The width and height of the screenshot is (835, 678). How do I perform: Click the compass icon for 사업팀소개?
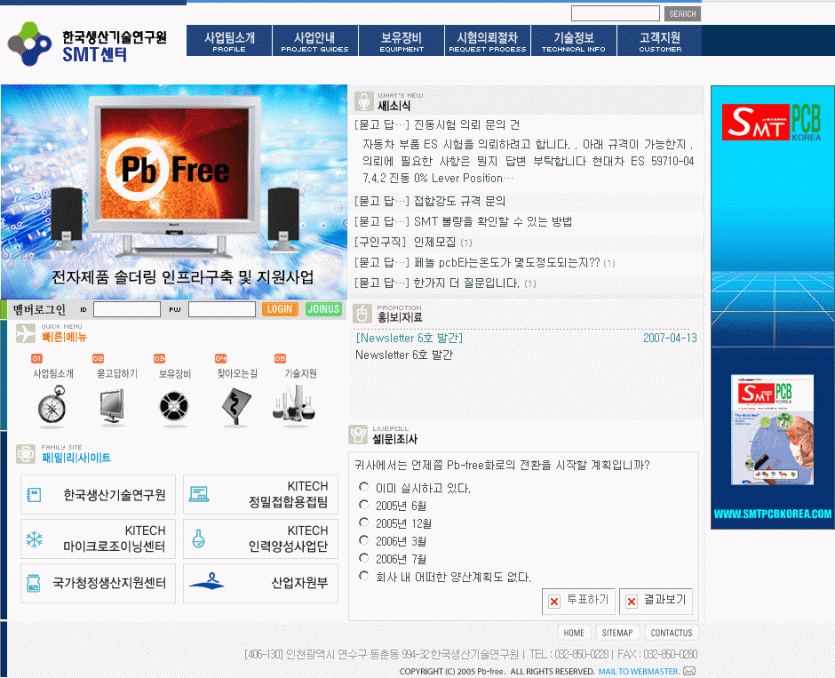tap(52, 406)
